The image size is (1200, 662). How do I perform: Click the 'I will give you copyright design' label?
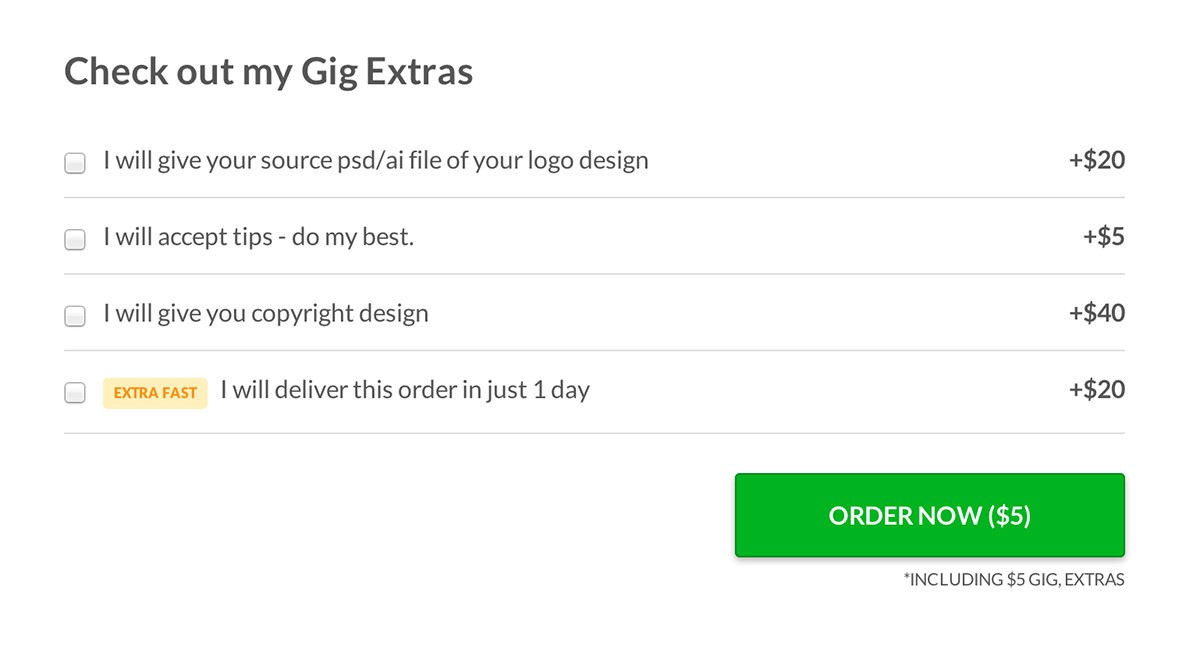[265, 313]
